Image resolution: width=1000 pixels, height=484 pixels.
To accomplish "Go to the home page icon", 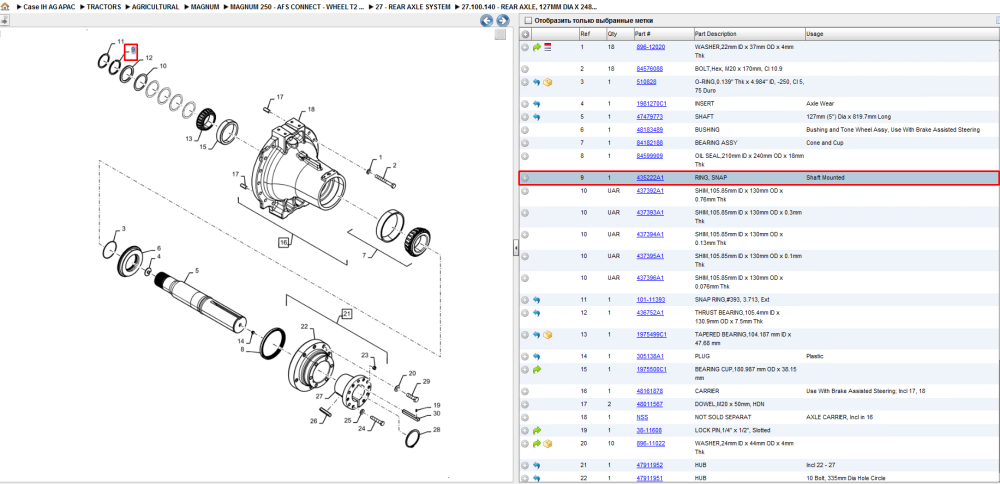I will (x=5, y=6).
